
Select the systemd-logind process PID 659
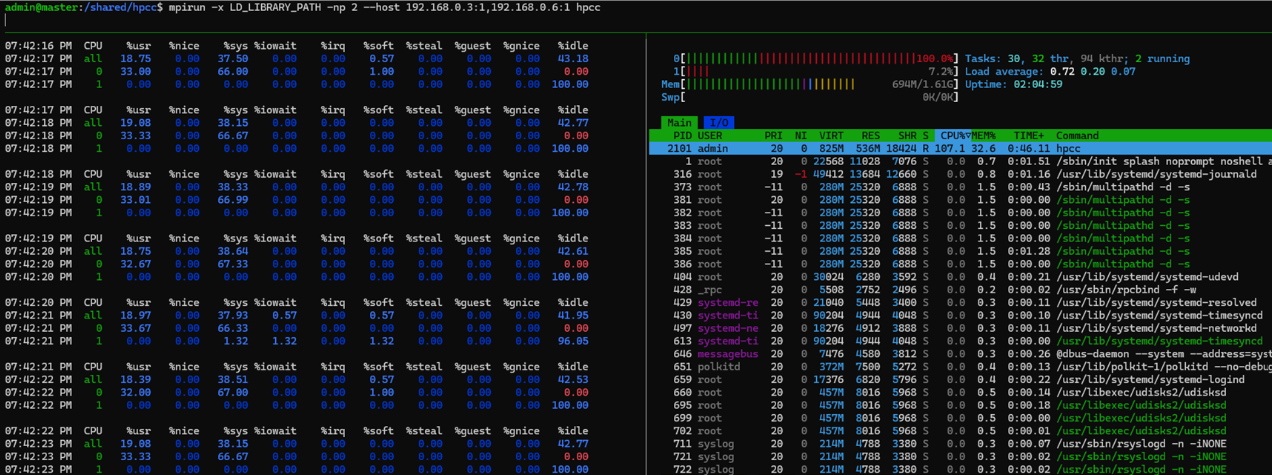point(960,379)
